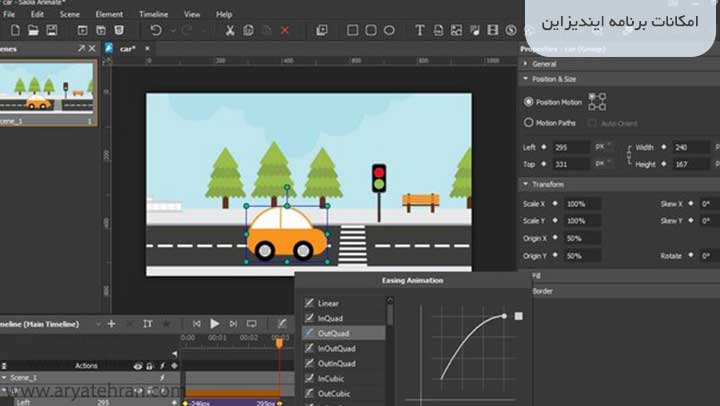The width and height of the screenshot is (720, 406).
Task: Click the orange timeline playhead marker
Action: click(x=279, y=344)
